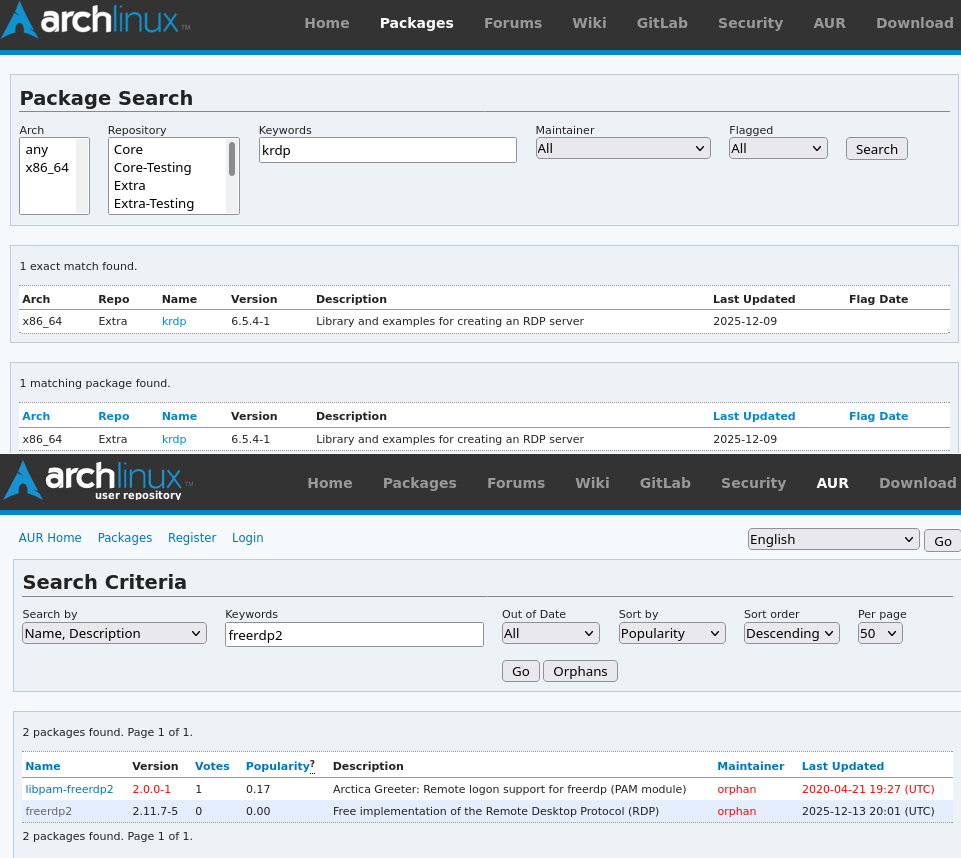Open the Flagged dropdown
This screenshot has height=858, width=961.
[778, 148]
